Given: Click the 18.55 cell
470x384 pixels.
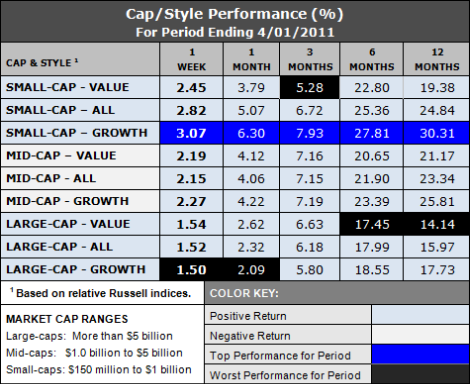Looking at the screenshot, I should tap(372, 269).
